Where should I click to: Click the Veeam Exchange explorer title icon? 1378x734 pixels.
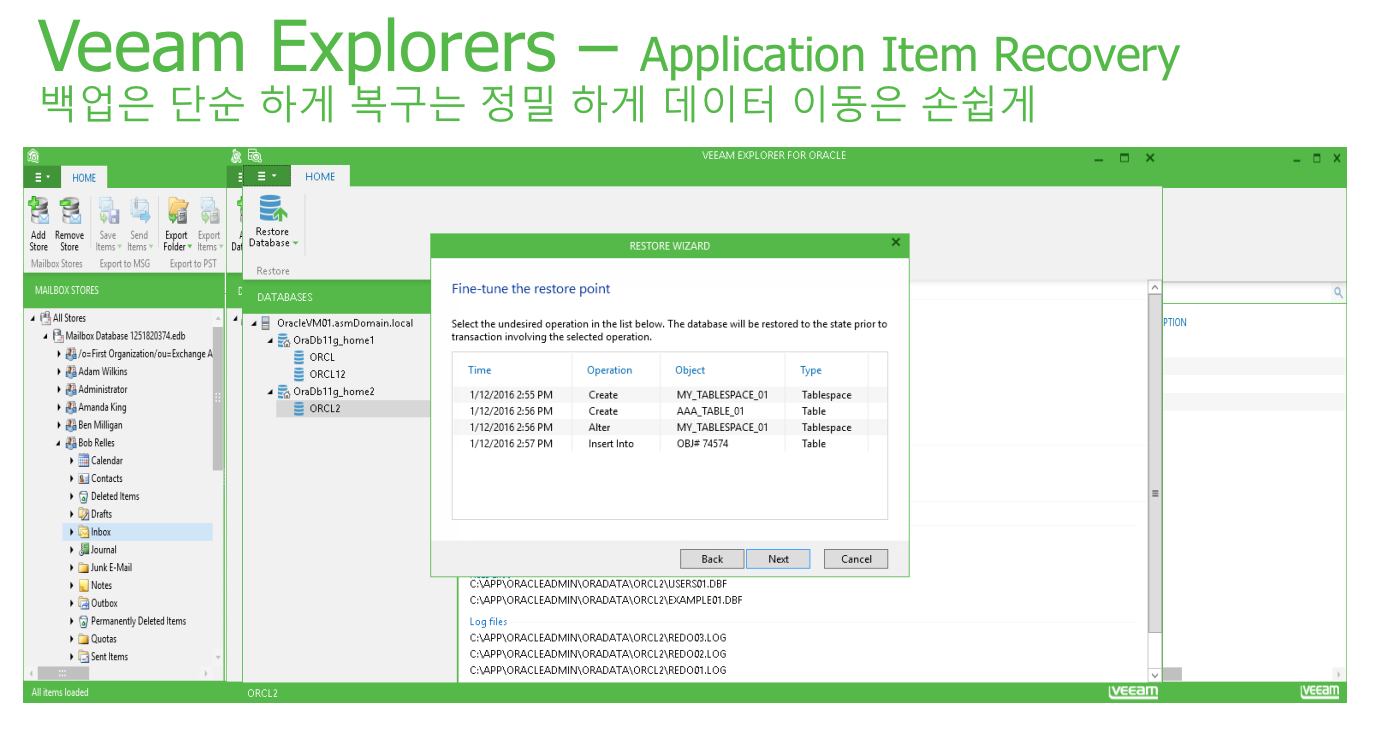pos(33,156)
